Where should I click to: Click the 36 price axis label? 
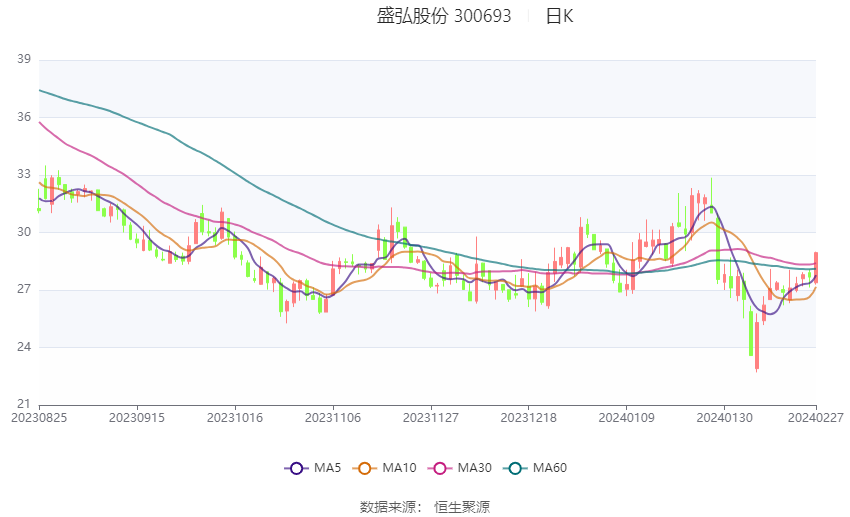pyautogui.click(x=24, y=117)
